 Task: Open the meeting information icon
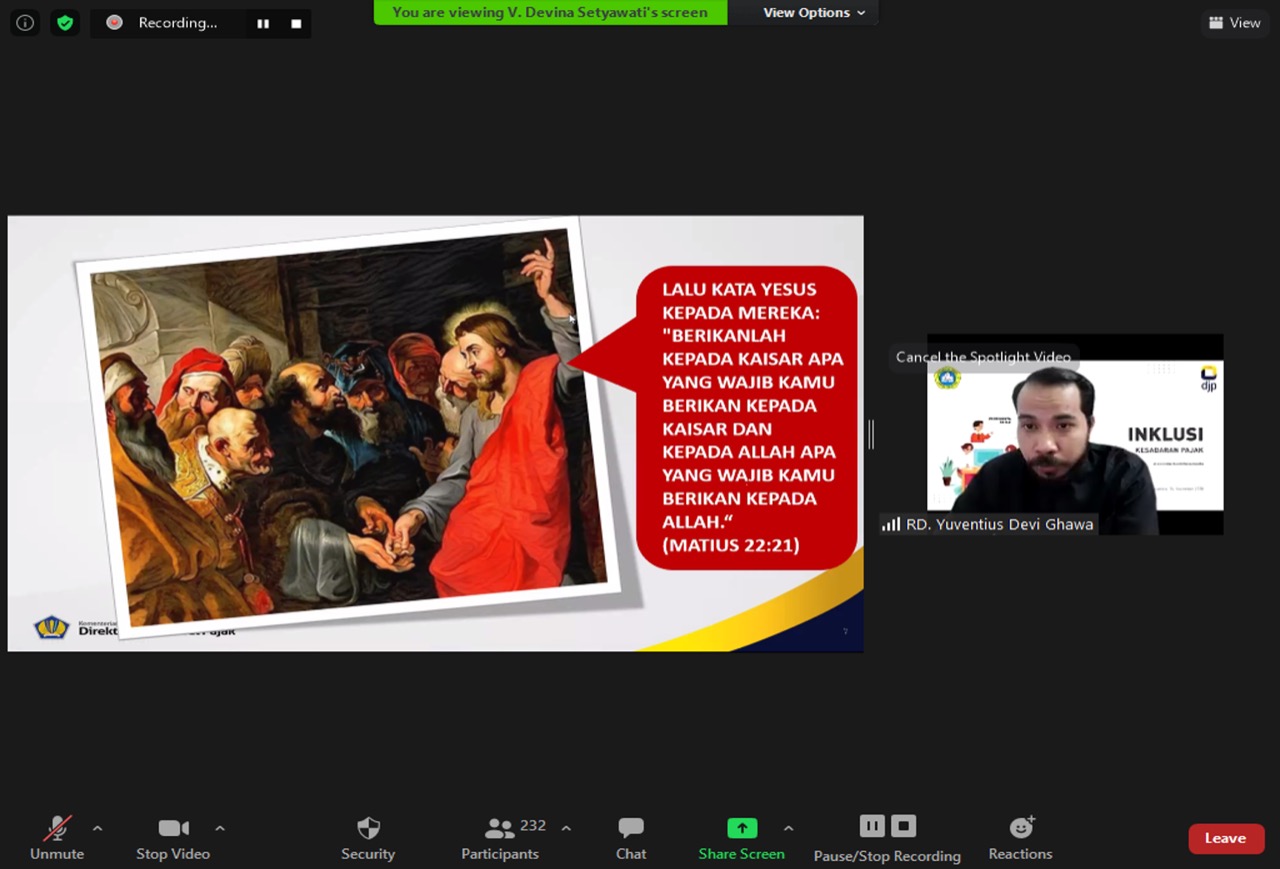(x=25, y=22)
